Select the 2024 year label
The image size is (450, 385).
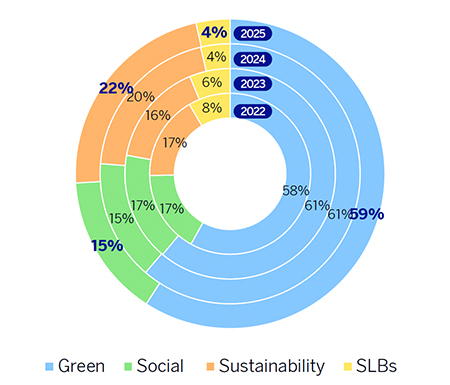(253, 59)
